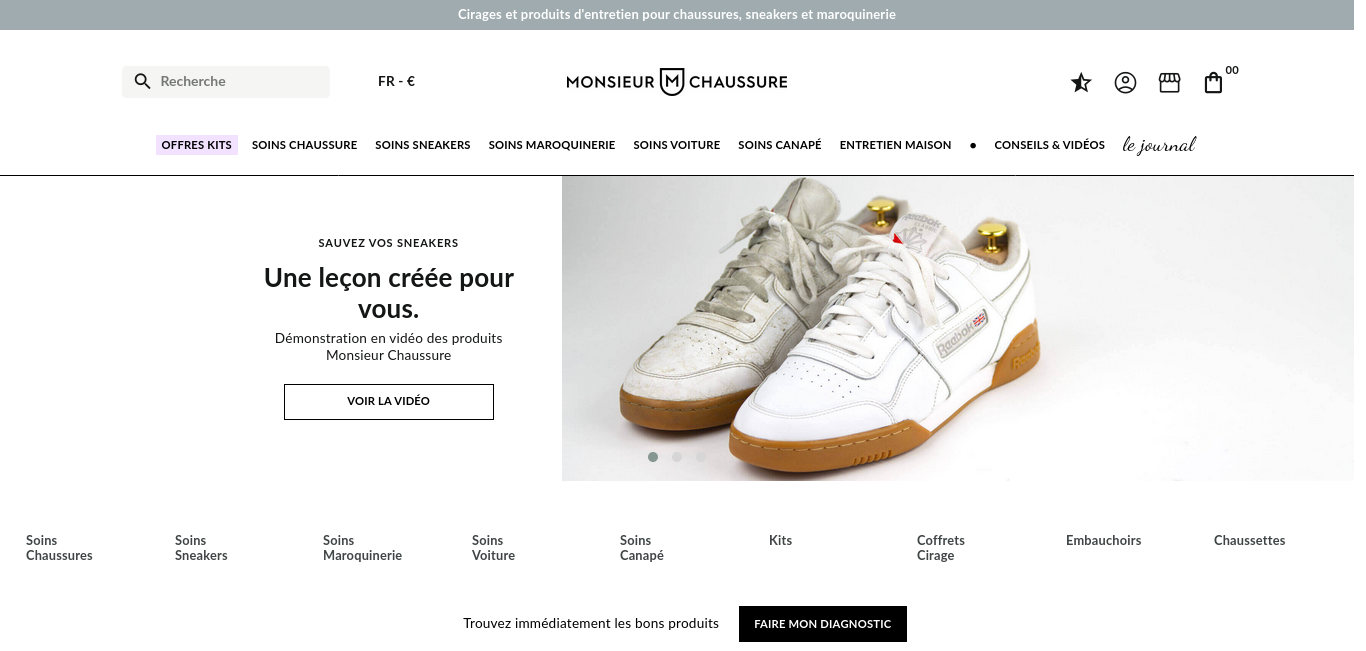Open the Soins Chaussure menu
Viewport: 1366px width, 651px height.
(x=304, y=145)
